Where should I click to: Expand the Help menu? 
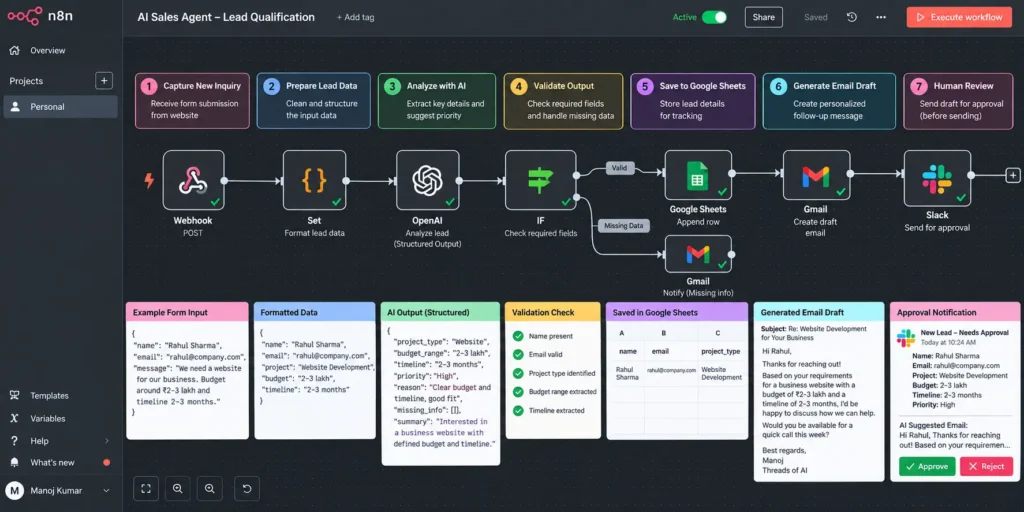click(60, 441)
